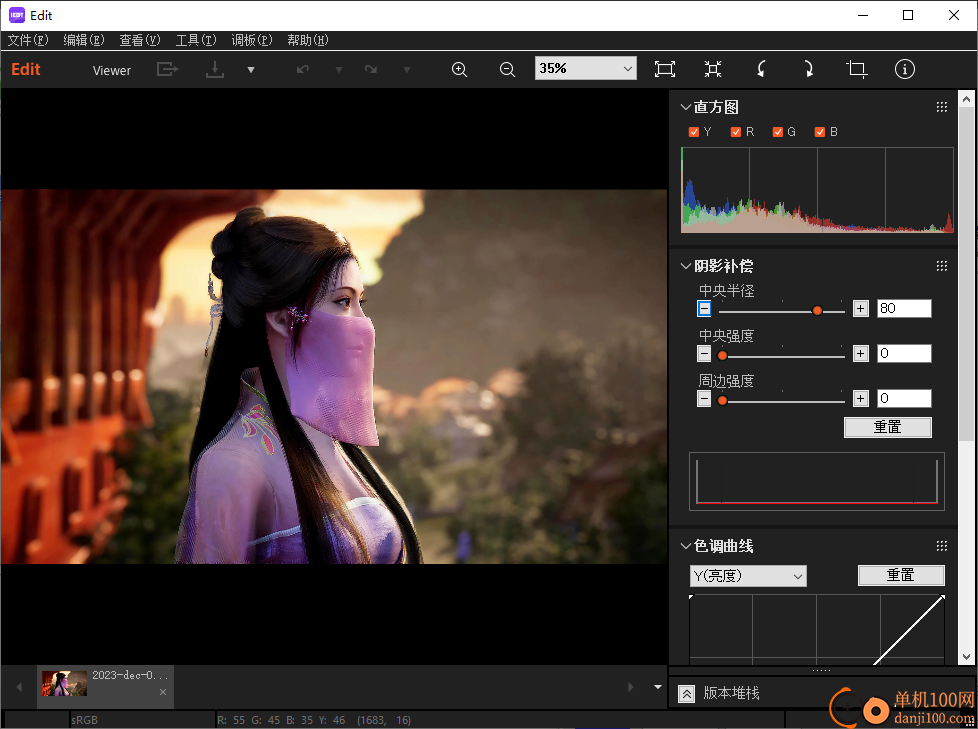Open shadow compensation panel grip menu
Image resolution: width=978 pixels, height=729 pixels.
tap(942, 266)
